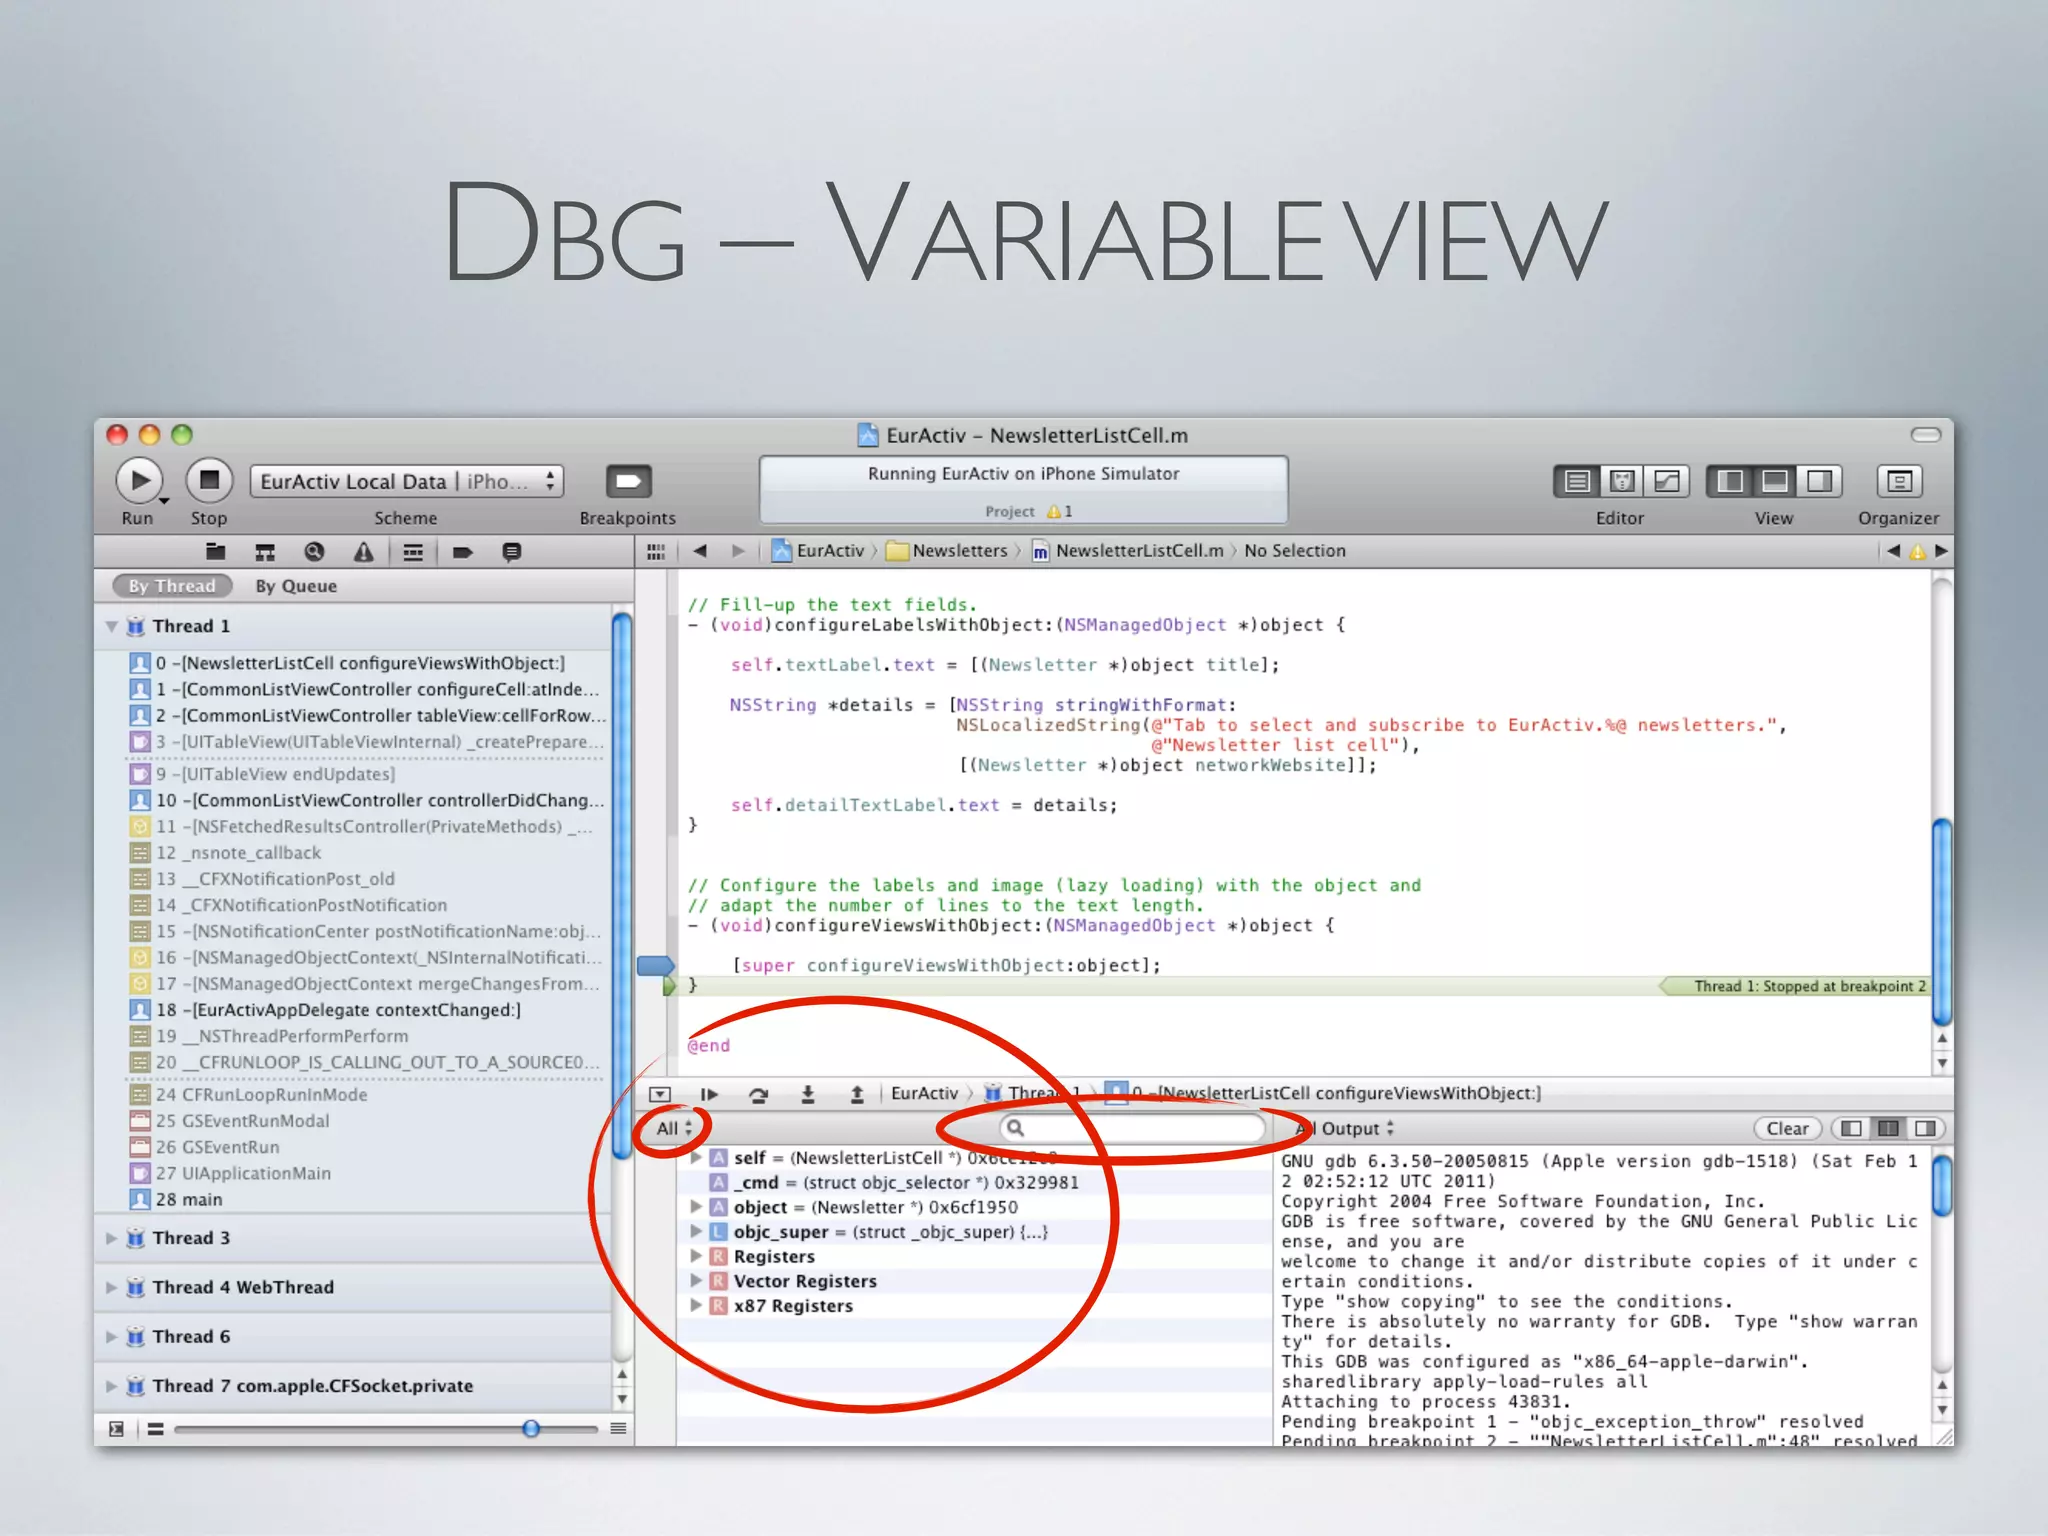Expand Thread 6

[112, 1336]
